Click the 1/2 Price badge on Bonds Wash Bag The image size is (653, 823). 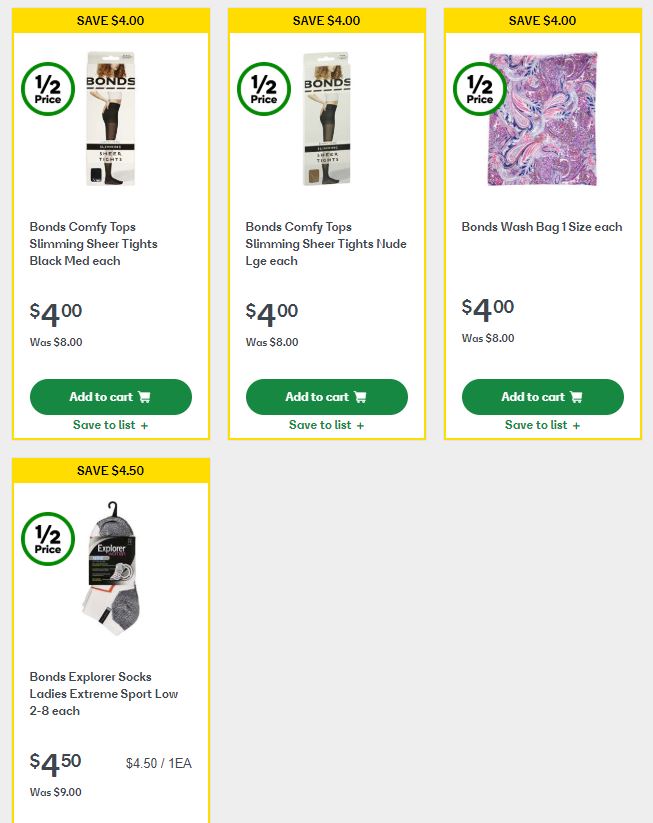[x=479, y=88]
